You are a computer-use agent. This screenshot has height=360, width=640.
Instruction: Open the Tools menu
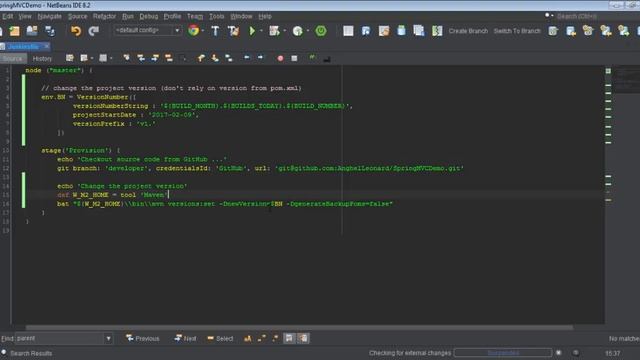(x=217, y=16)
